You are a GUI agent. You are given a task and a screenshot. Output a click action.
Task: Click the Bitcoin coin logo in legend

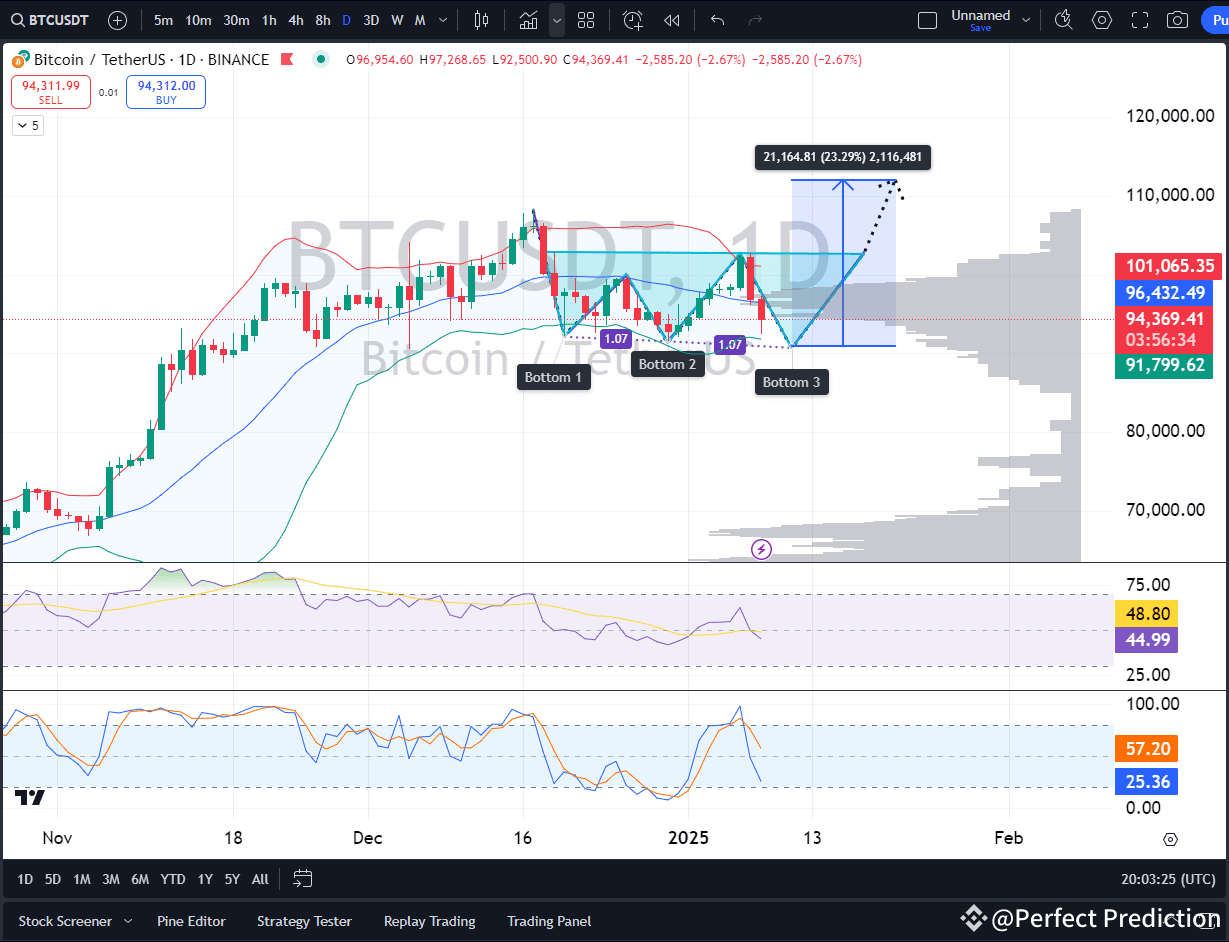(19, 60)
